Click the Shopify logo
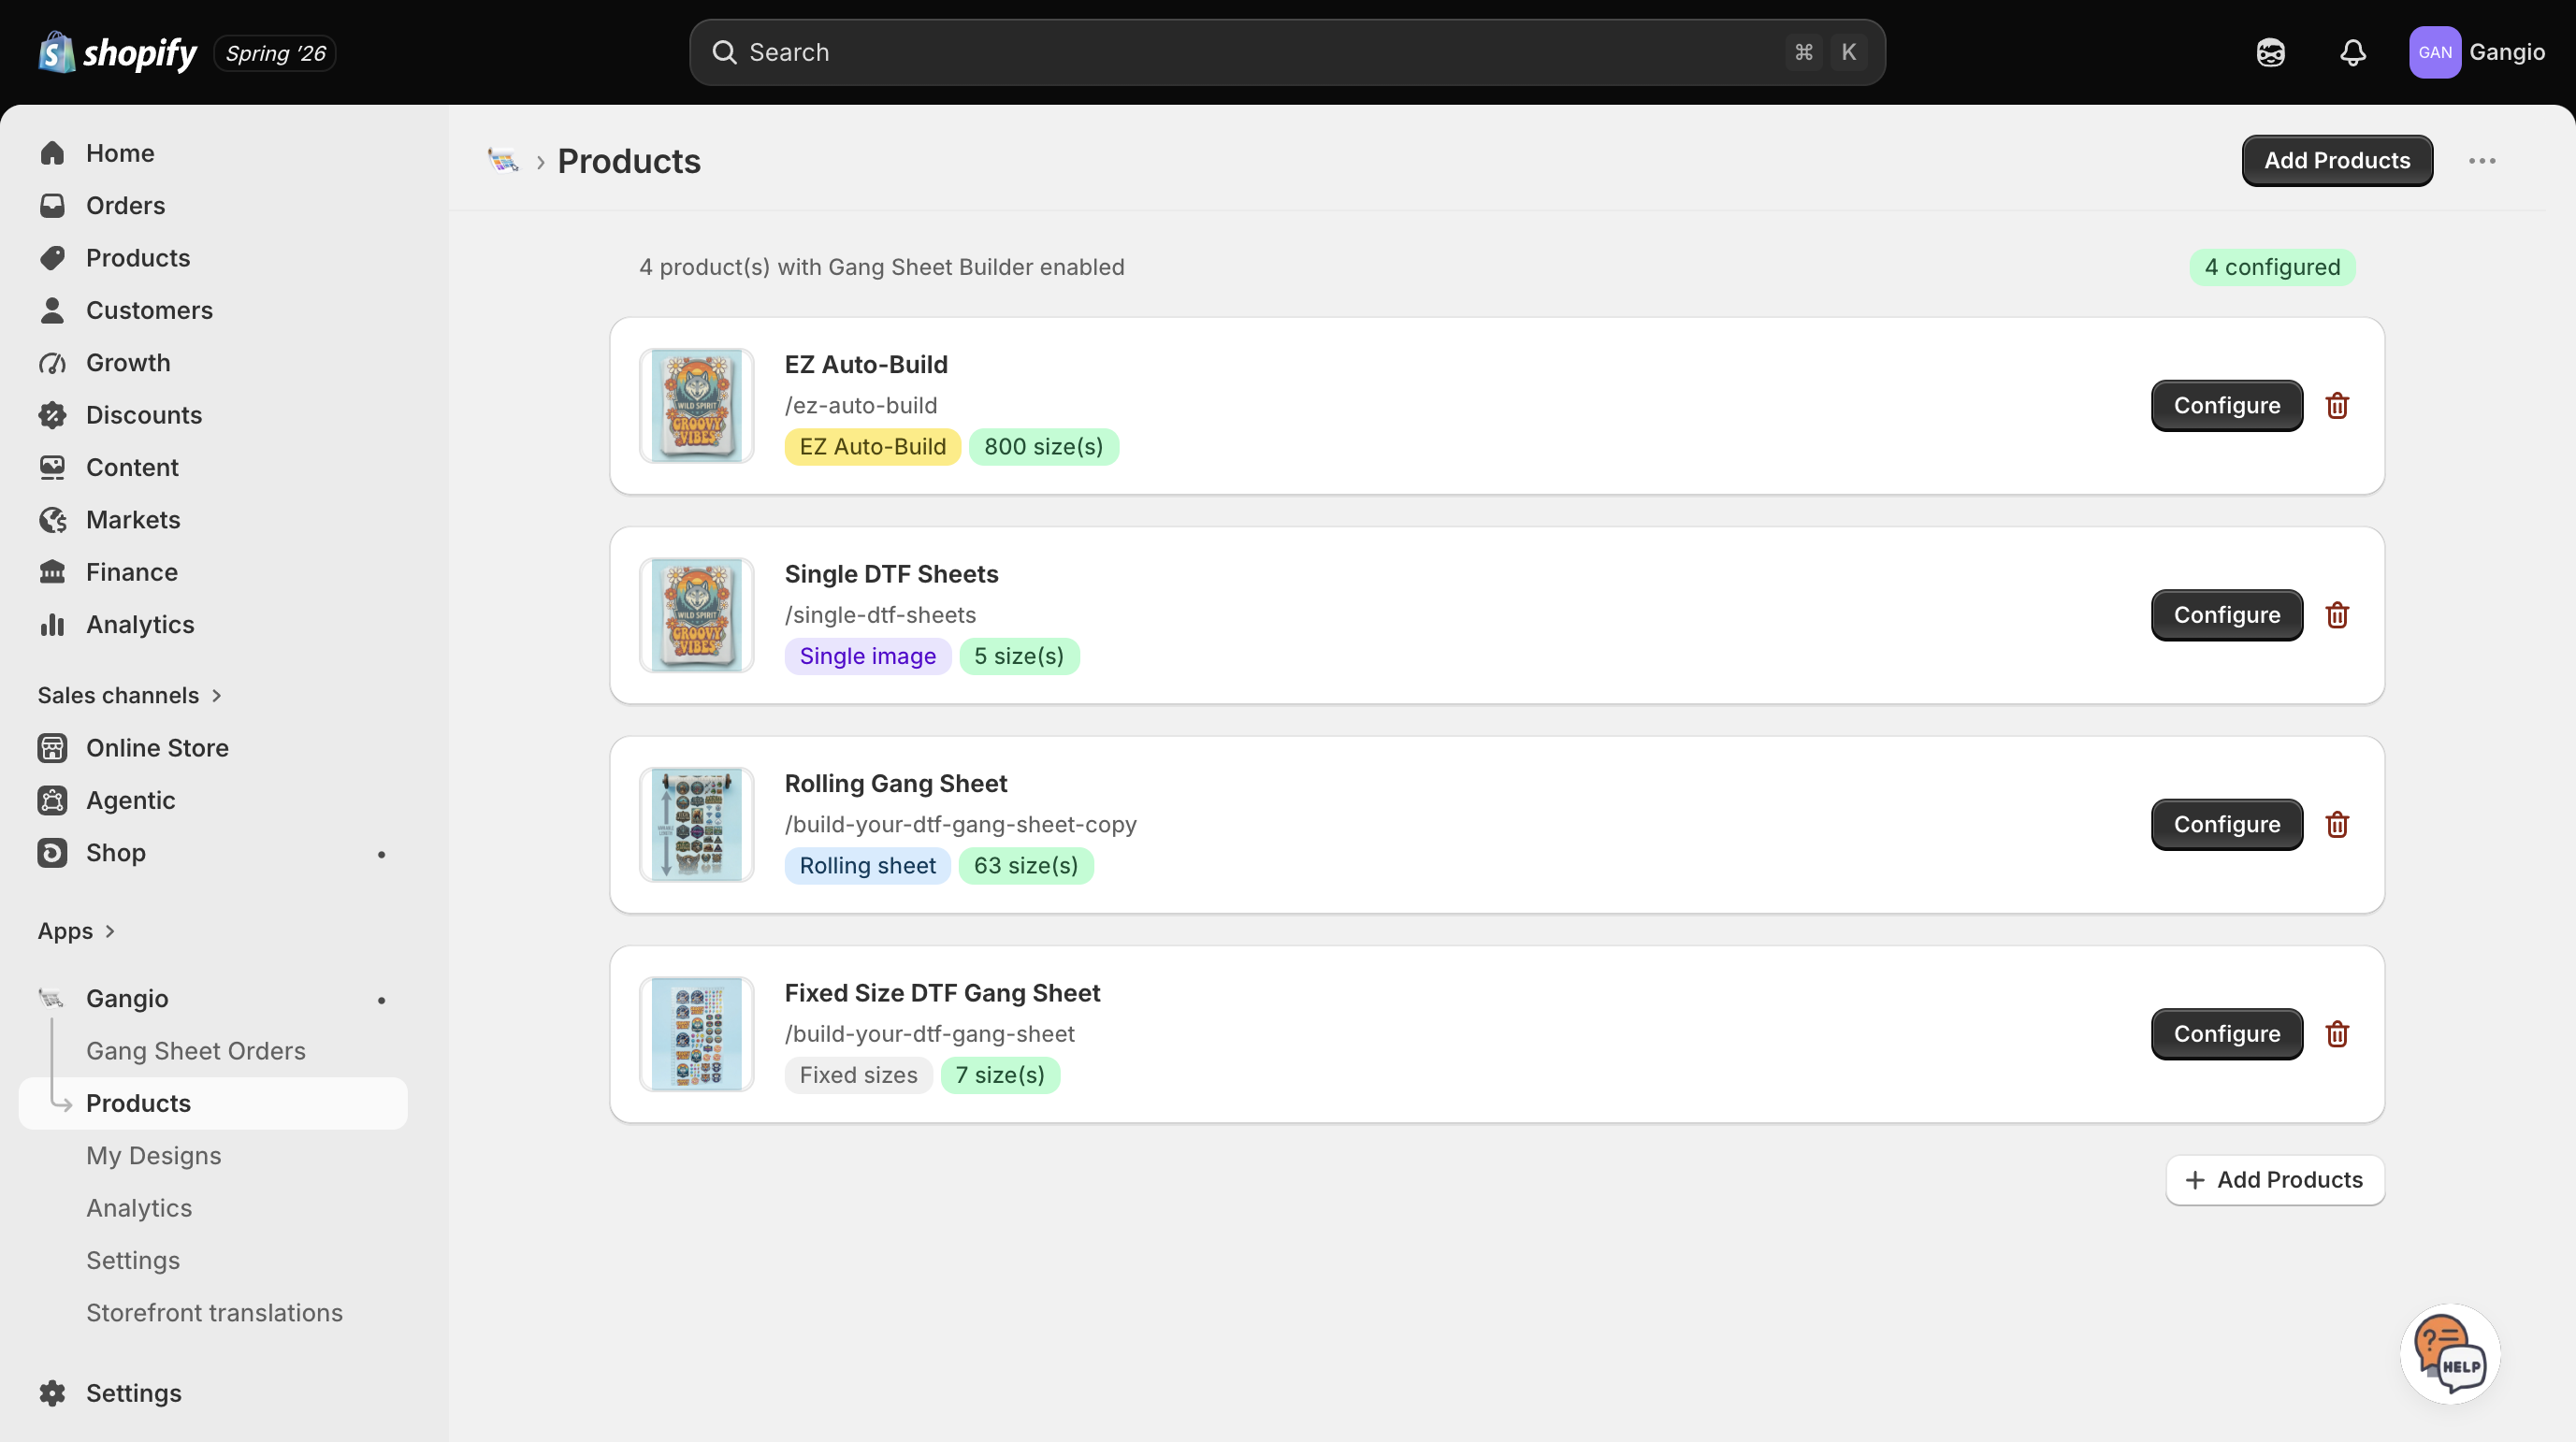 point(117,52)
